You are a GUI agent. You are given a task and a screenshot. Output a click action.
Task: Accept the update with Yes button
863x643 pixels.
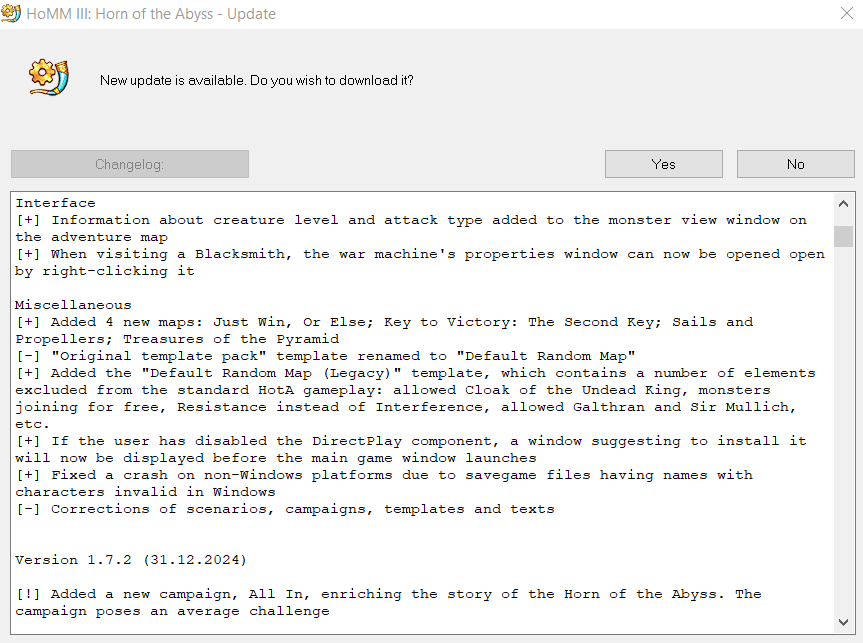[663, 164]
